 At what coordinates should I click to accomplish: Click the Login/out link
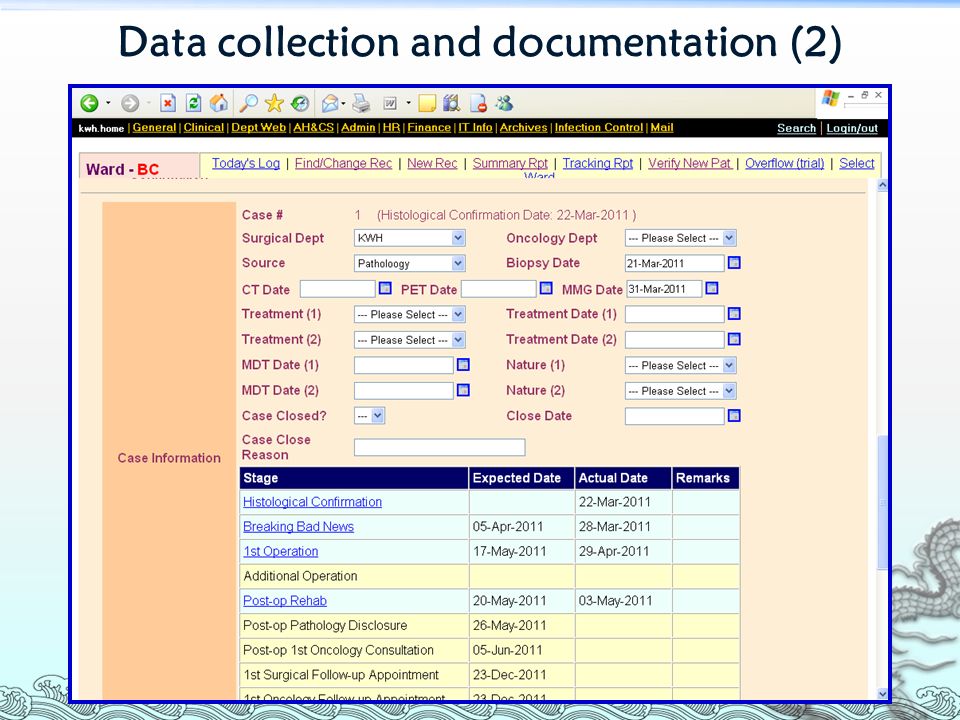point(852,128)
